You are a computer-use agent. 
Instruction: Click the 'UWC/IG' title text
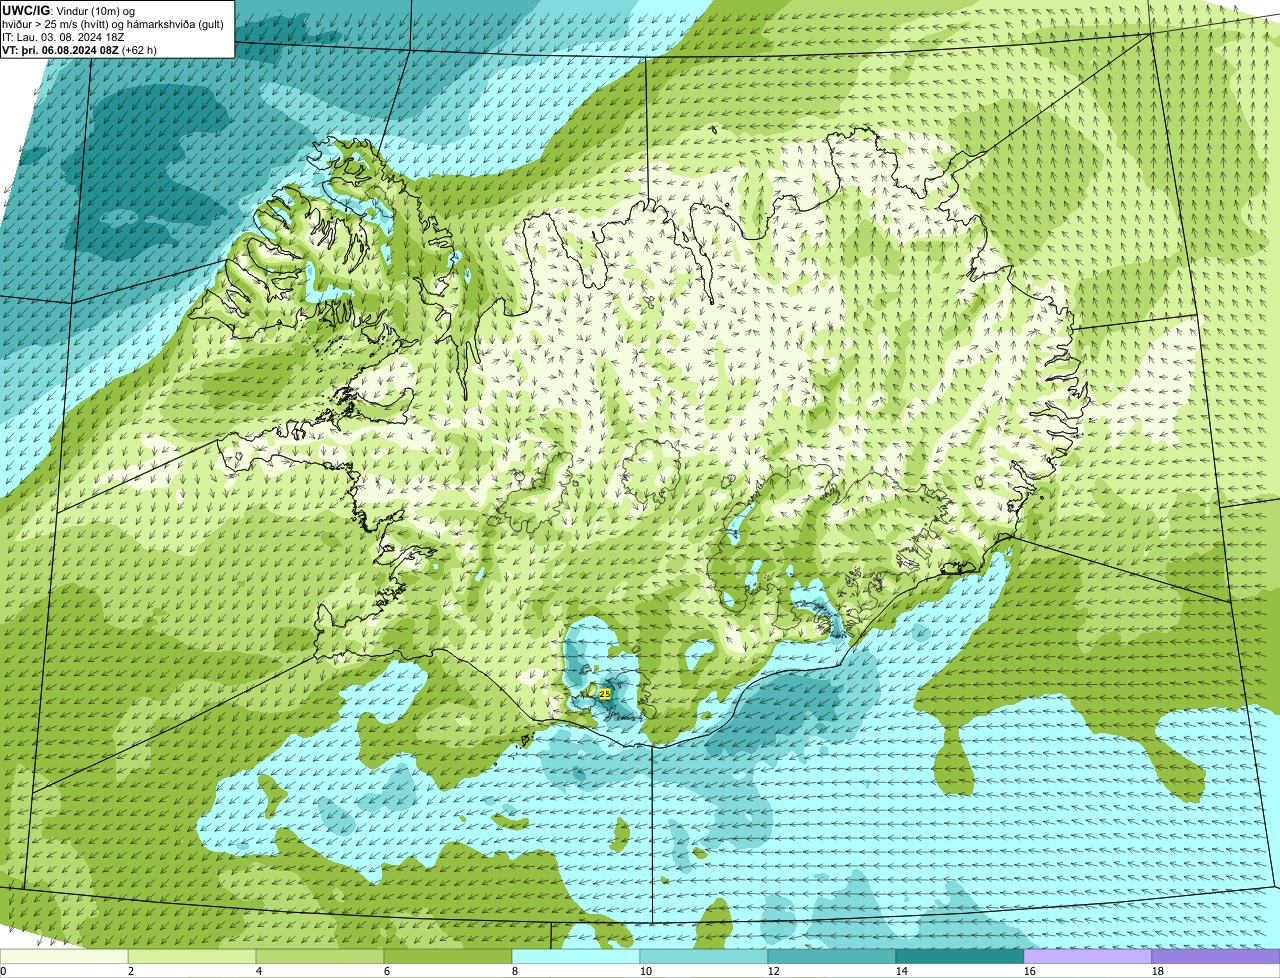point(26,11)
